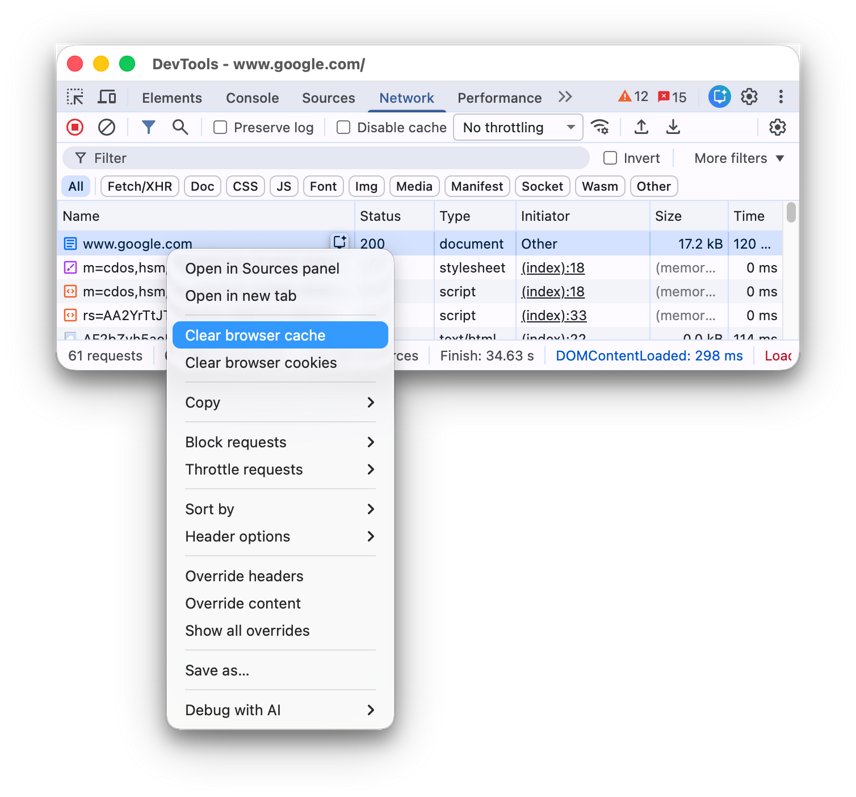Expand the Header options submenu
The image size is (856, 797).
tap(280, 536)
